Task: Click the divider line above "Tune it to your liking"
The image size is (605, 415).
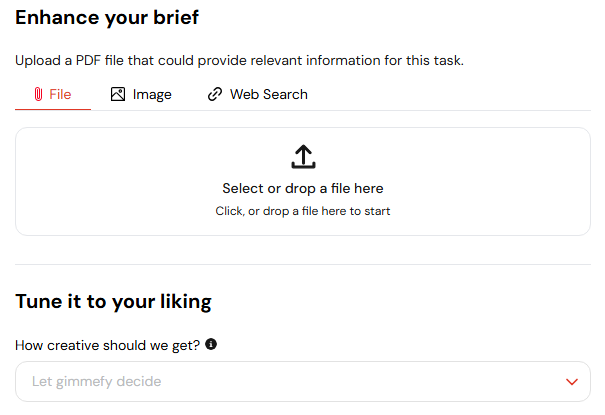Action: (x=303, y=265)
